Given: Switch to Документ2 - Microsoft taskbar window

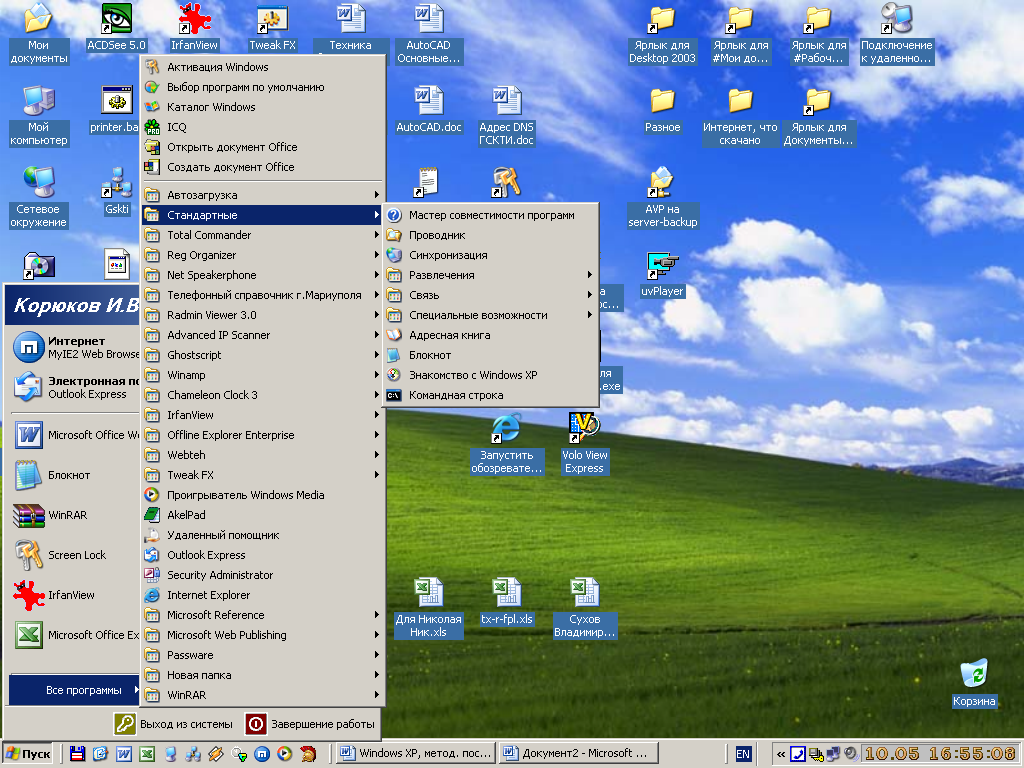Looking at the screenshot, I should [579, 754].
